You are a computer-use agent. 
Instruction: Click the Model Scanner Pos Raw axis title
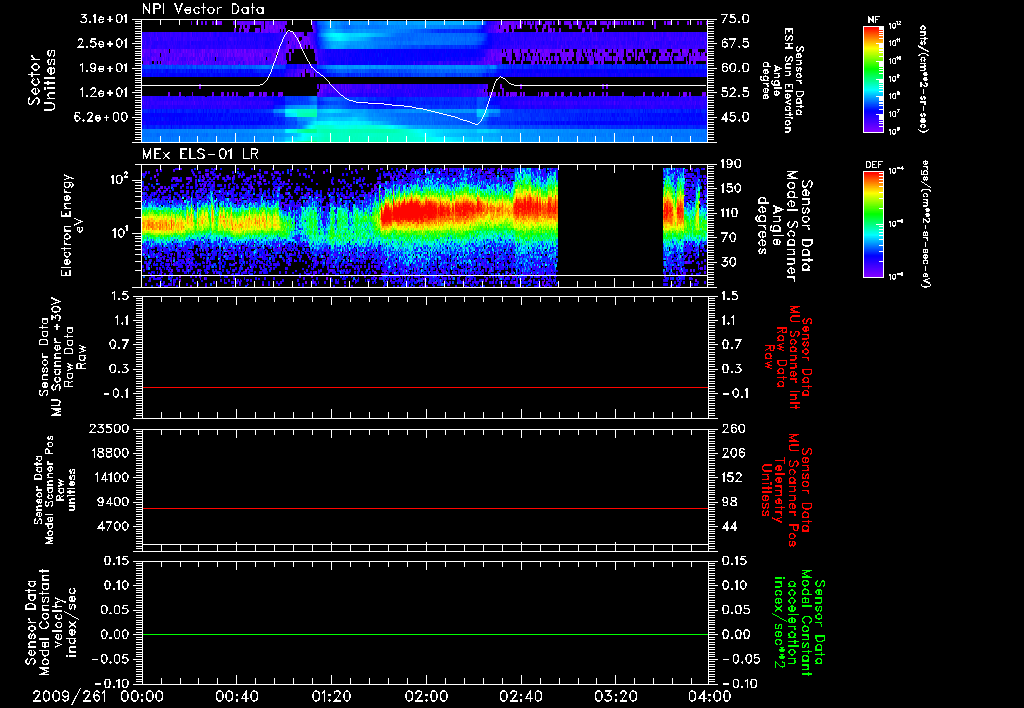[x=56, y=490]
